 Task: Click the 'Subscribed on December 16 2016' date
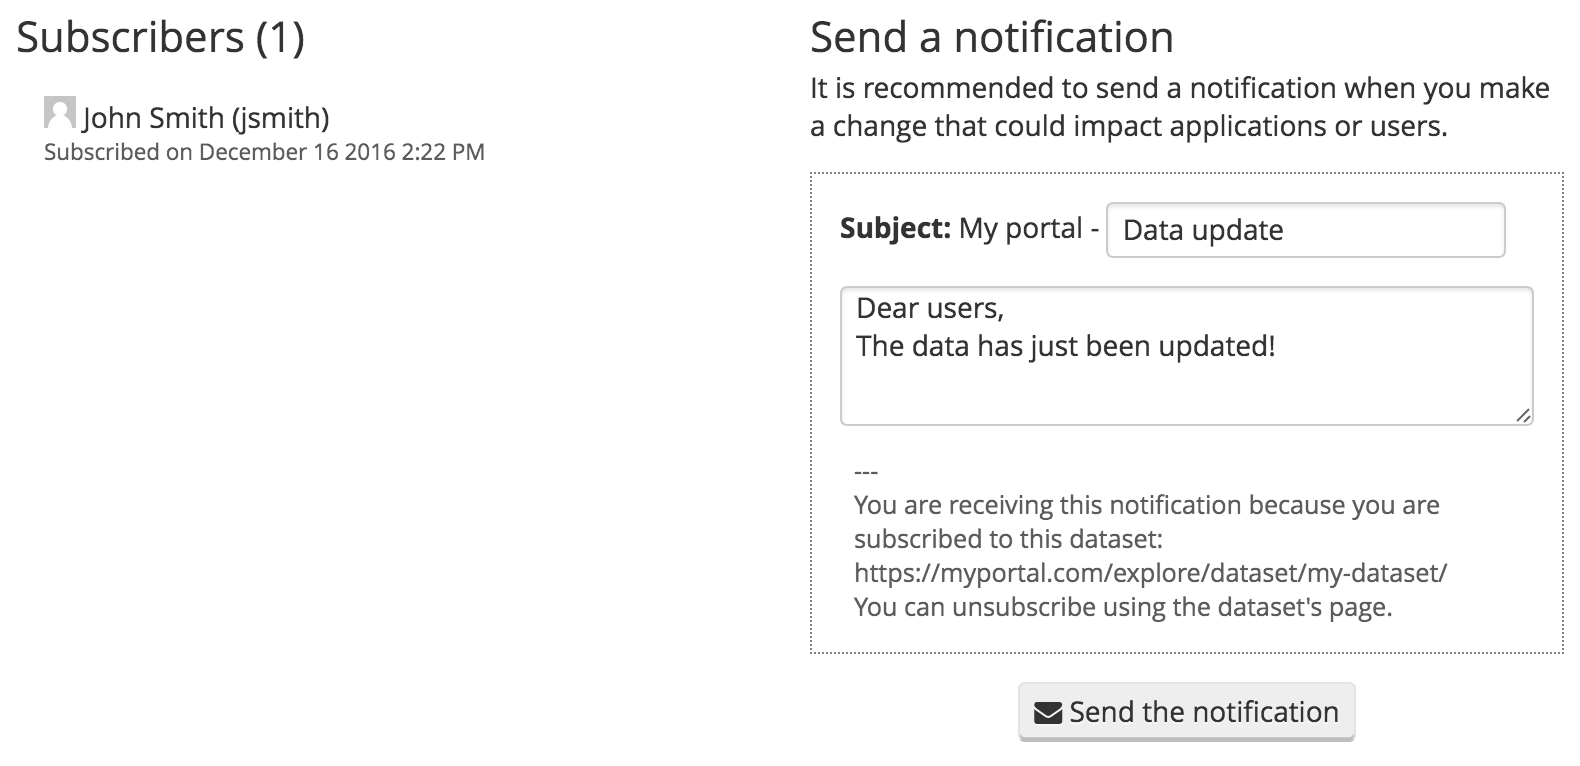click(x=264, y=152)
